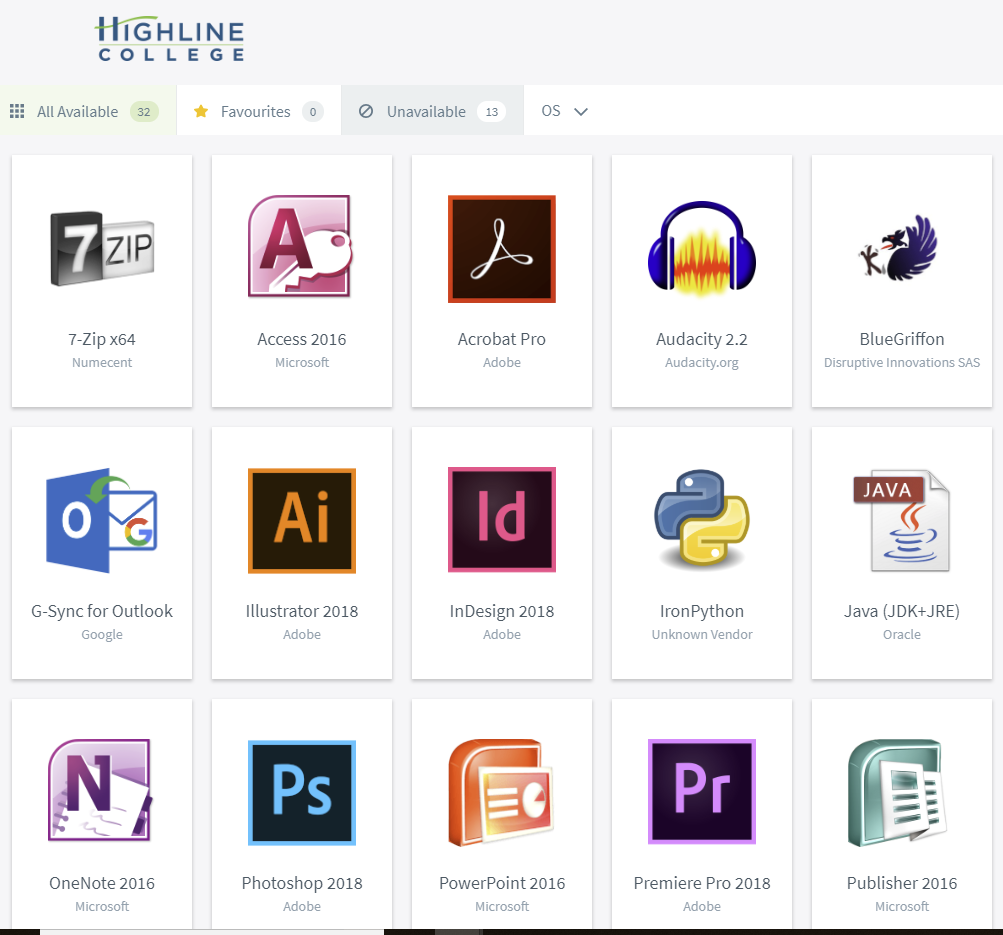Click the Highline College logo

pos(170,39)
